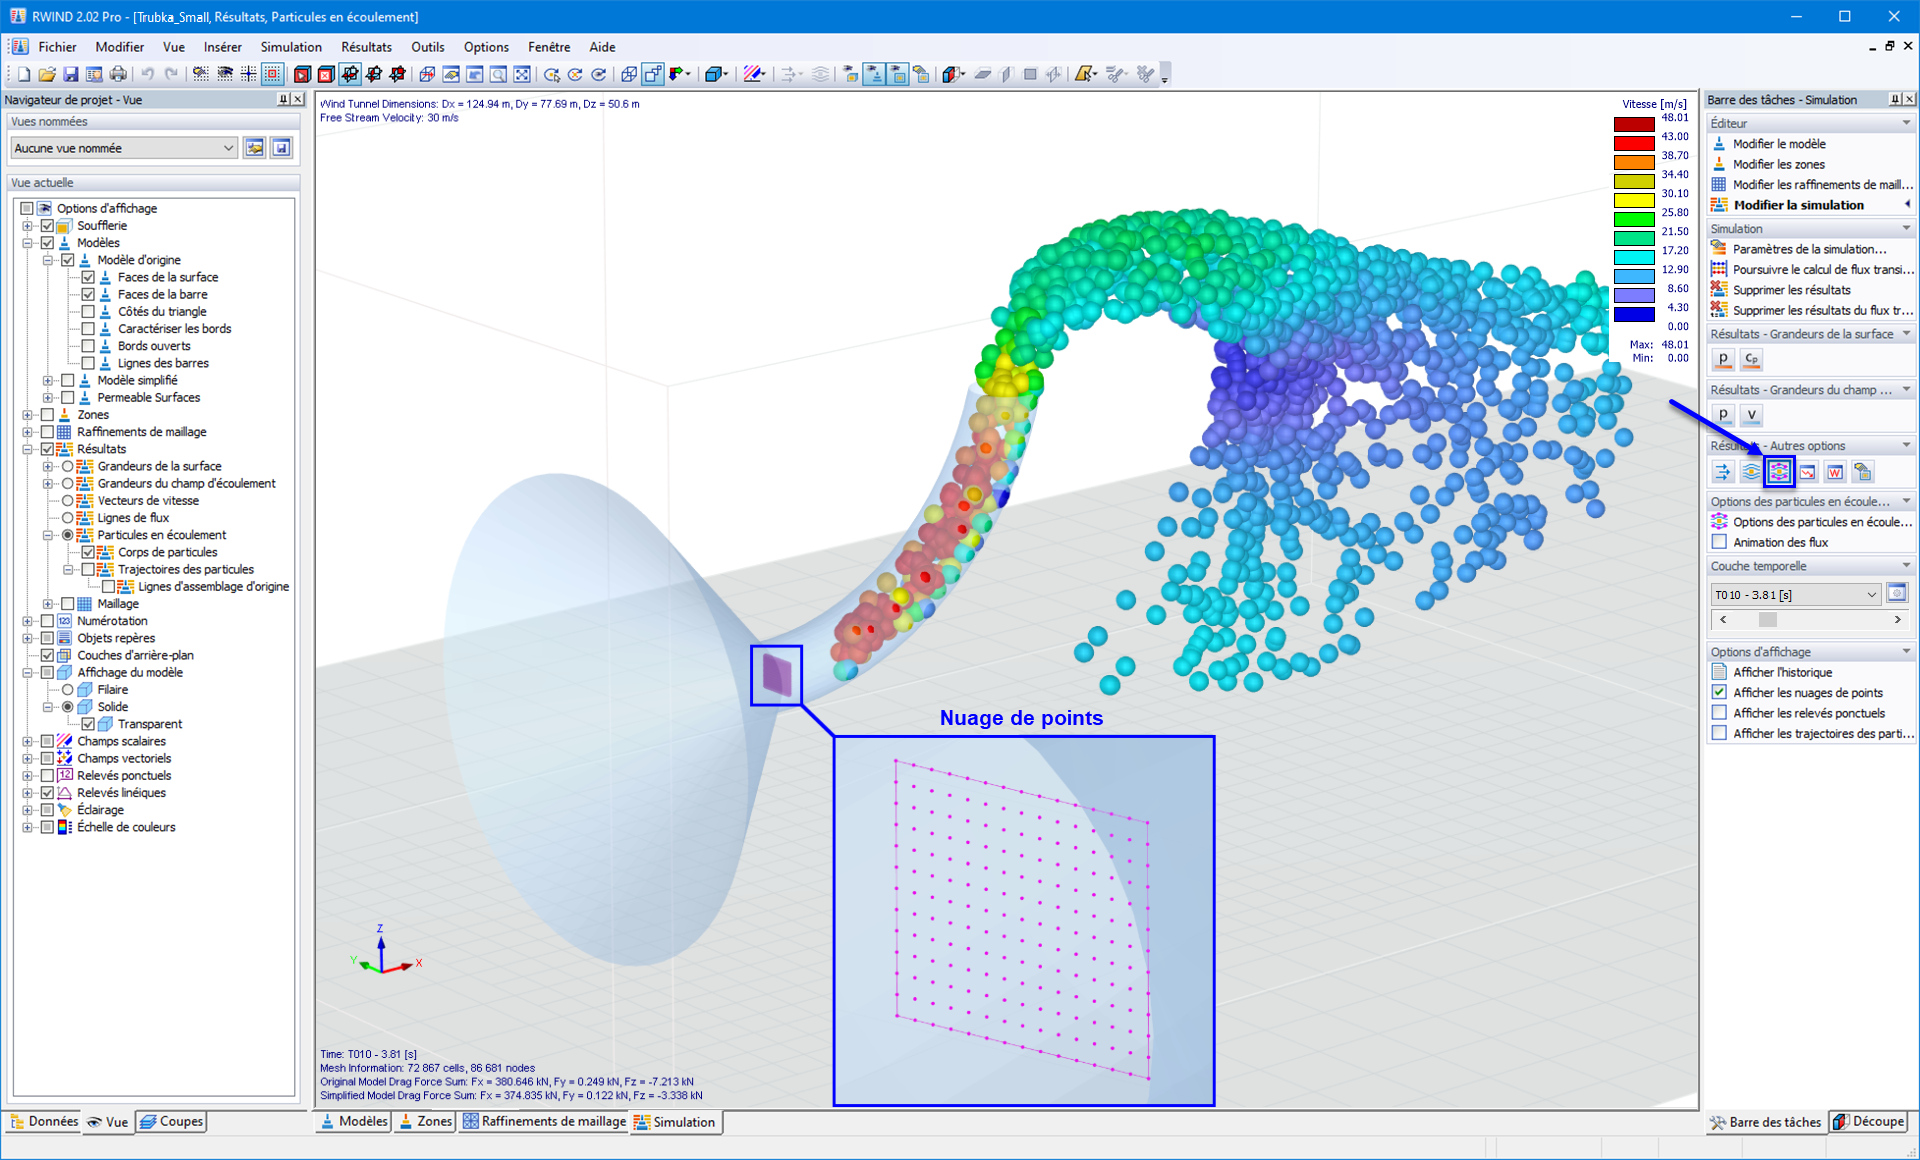Click the print toolbar icon
Viewport: 1920px width, 1160px height.
click(118, 74)
